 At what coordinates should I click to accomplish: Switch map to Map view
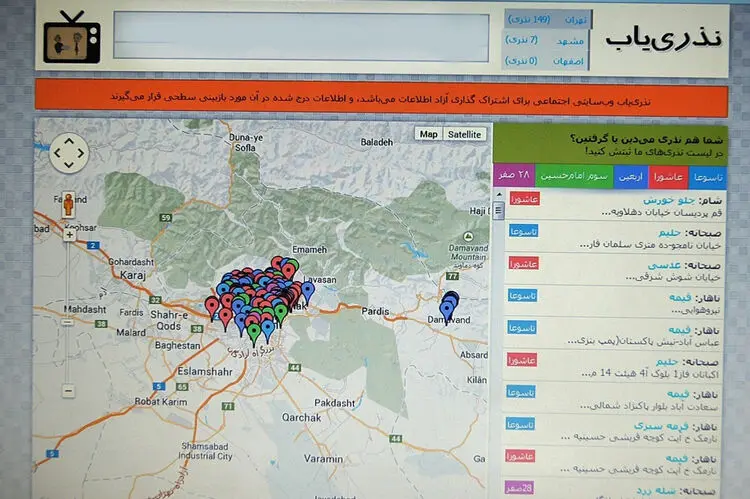click(x=429, y=134)
